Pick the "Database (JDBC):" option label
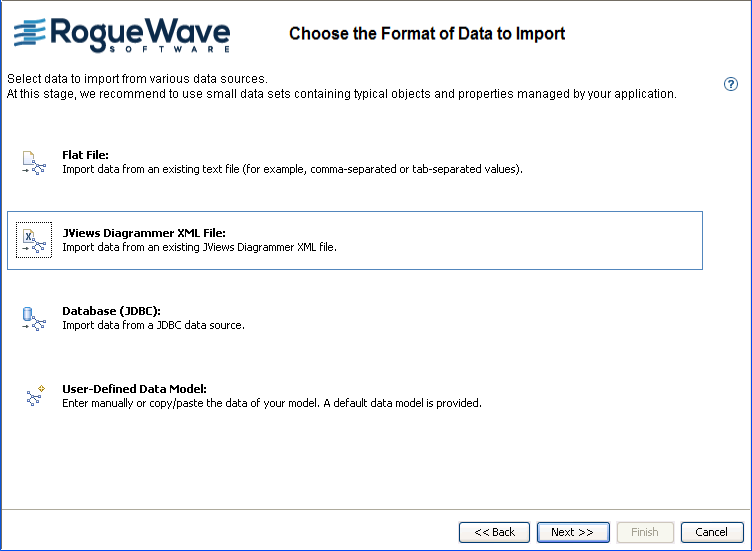This screenshot has width=752, height=551. pyautogui.click(x=111, y=312)
